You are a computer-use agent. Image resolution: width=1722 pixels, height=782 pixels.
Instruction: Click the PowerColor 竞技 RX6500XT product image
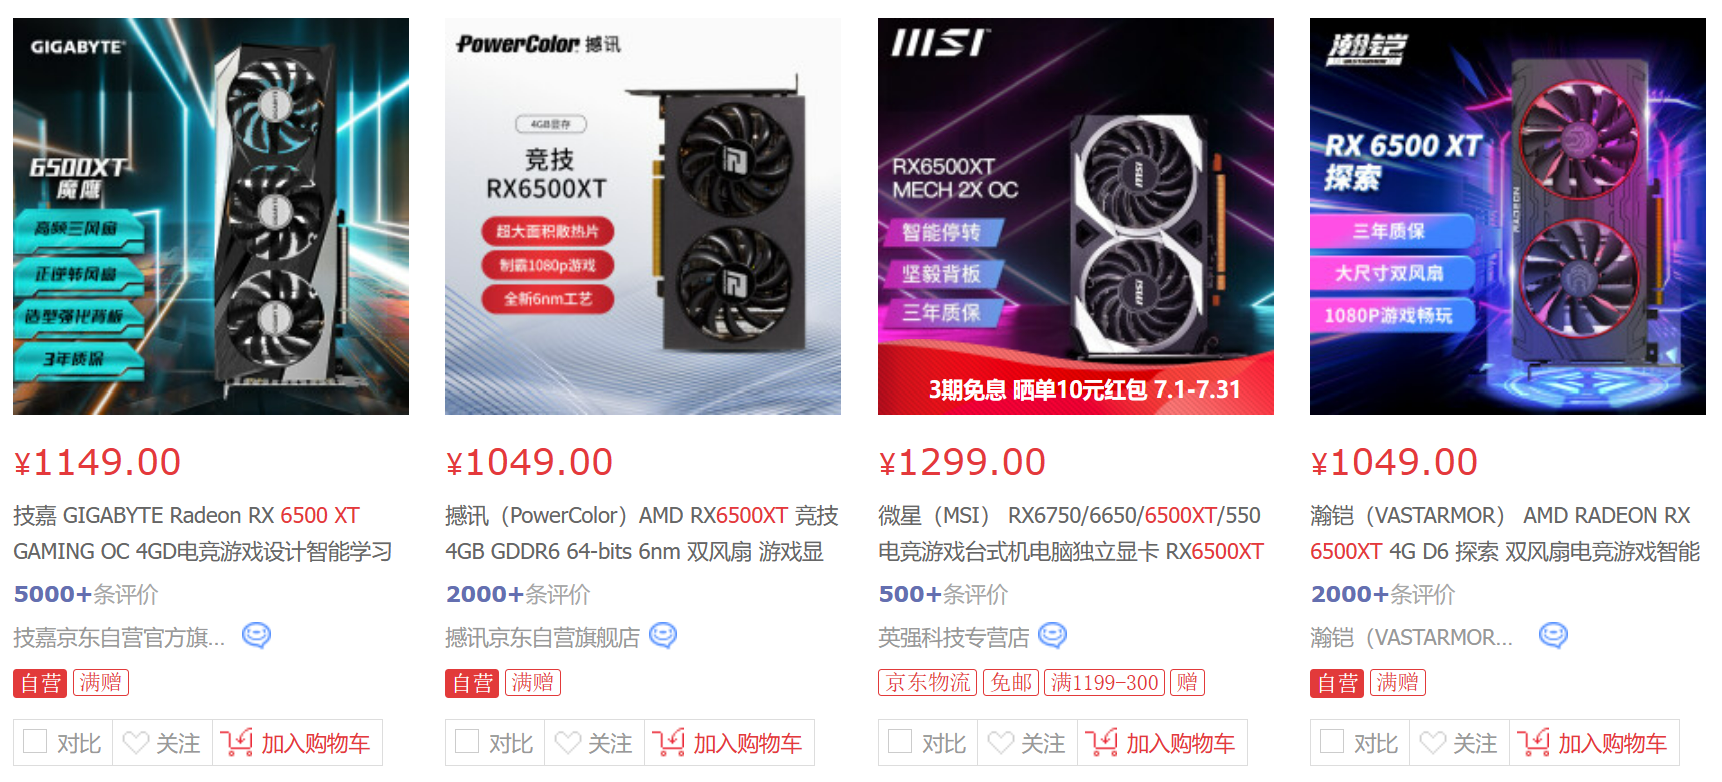click(643, 216)
